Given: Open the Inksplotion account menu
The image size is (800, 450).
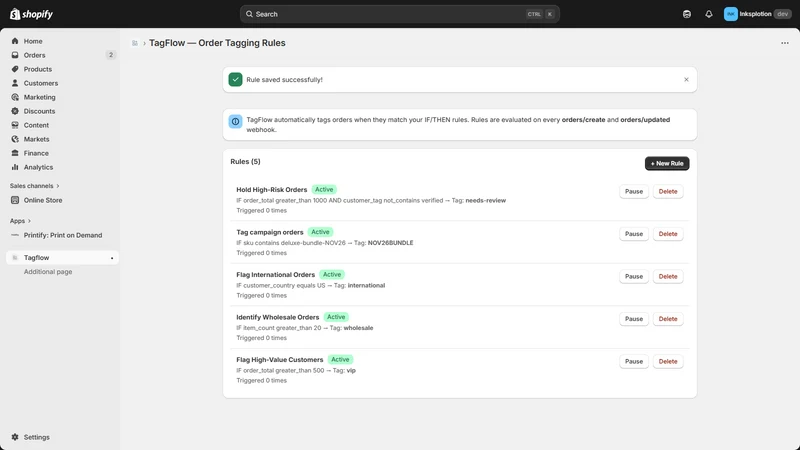Looking at the screenshot, I should [x=757, y=14].
